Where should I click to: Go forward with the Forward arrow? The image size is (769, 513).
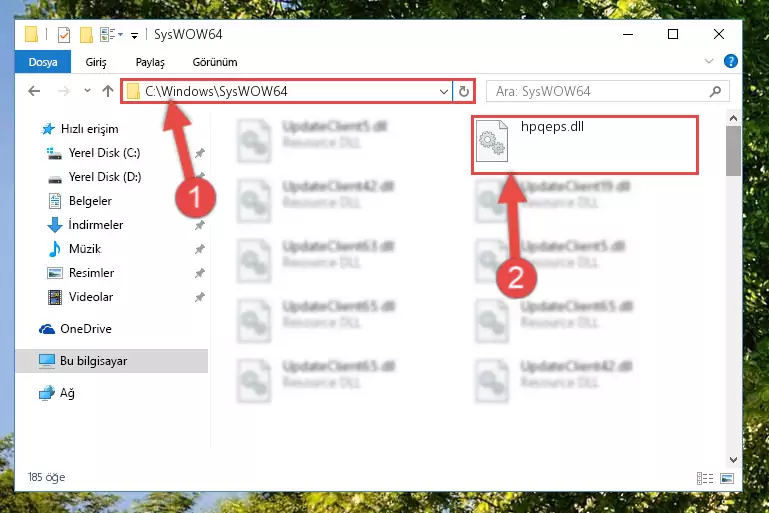click(x=64, y=91)
